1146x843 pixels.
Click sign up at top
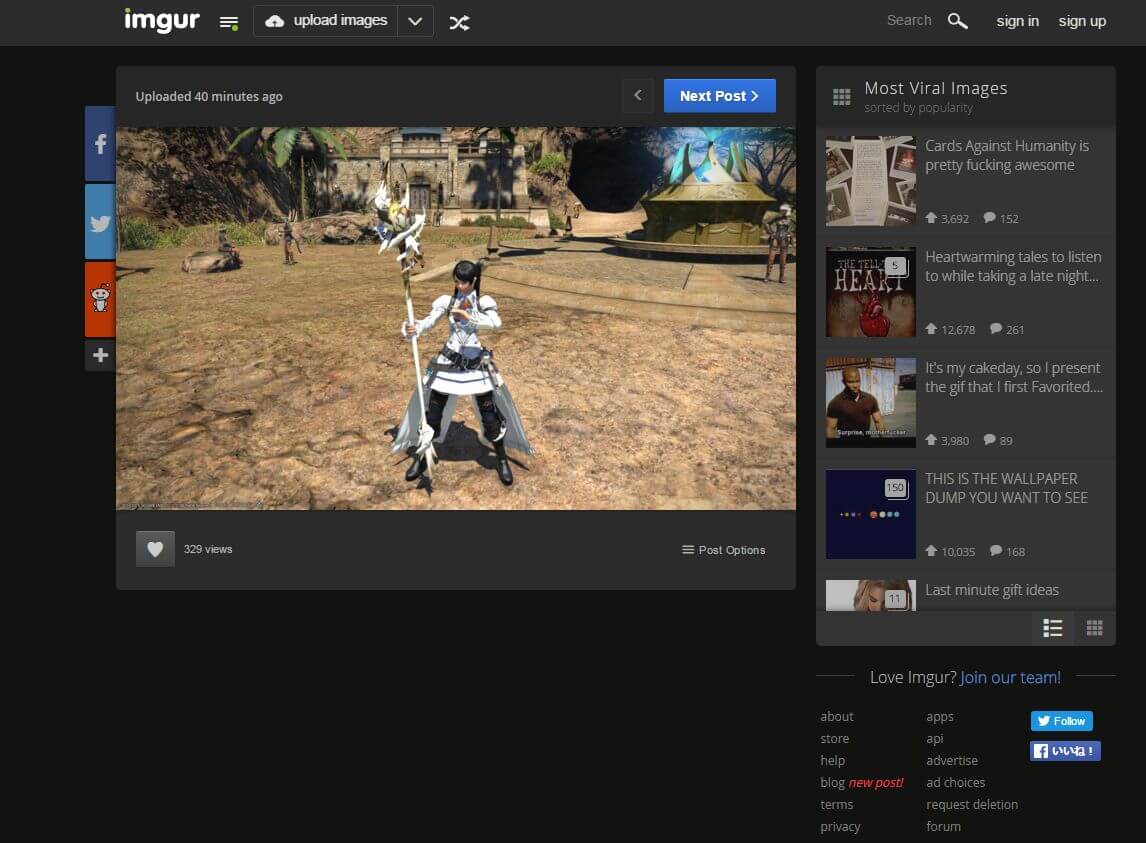tap(1082, 21)
